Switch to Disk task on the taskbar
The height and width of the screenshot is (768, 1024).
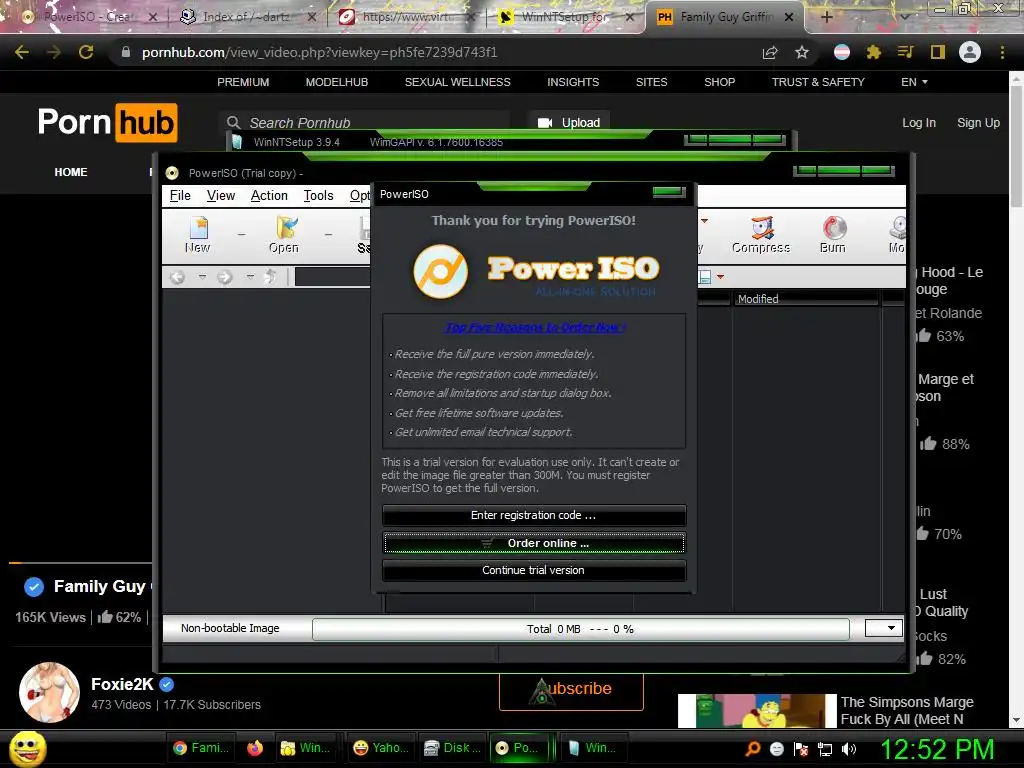pyautogui.click(x=451, y=748)
